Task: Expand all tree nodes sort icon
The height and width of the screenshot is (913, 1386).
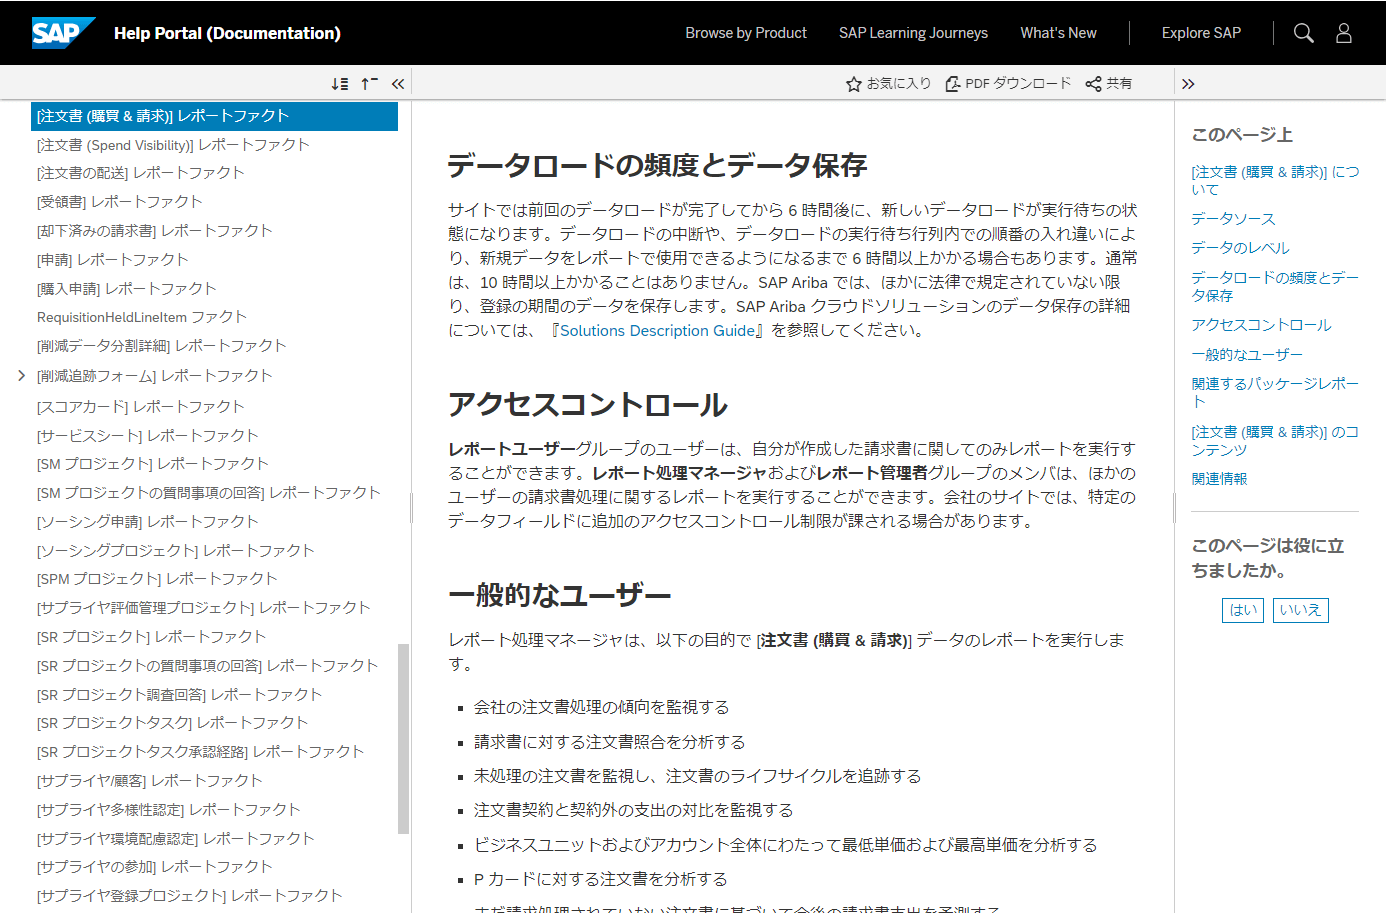Action: (340, 84)
